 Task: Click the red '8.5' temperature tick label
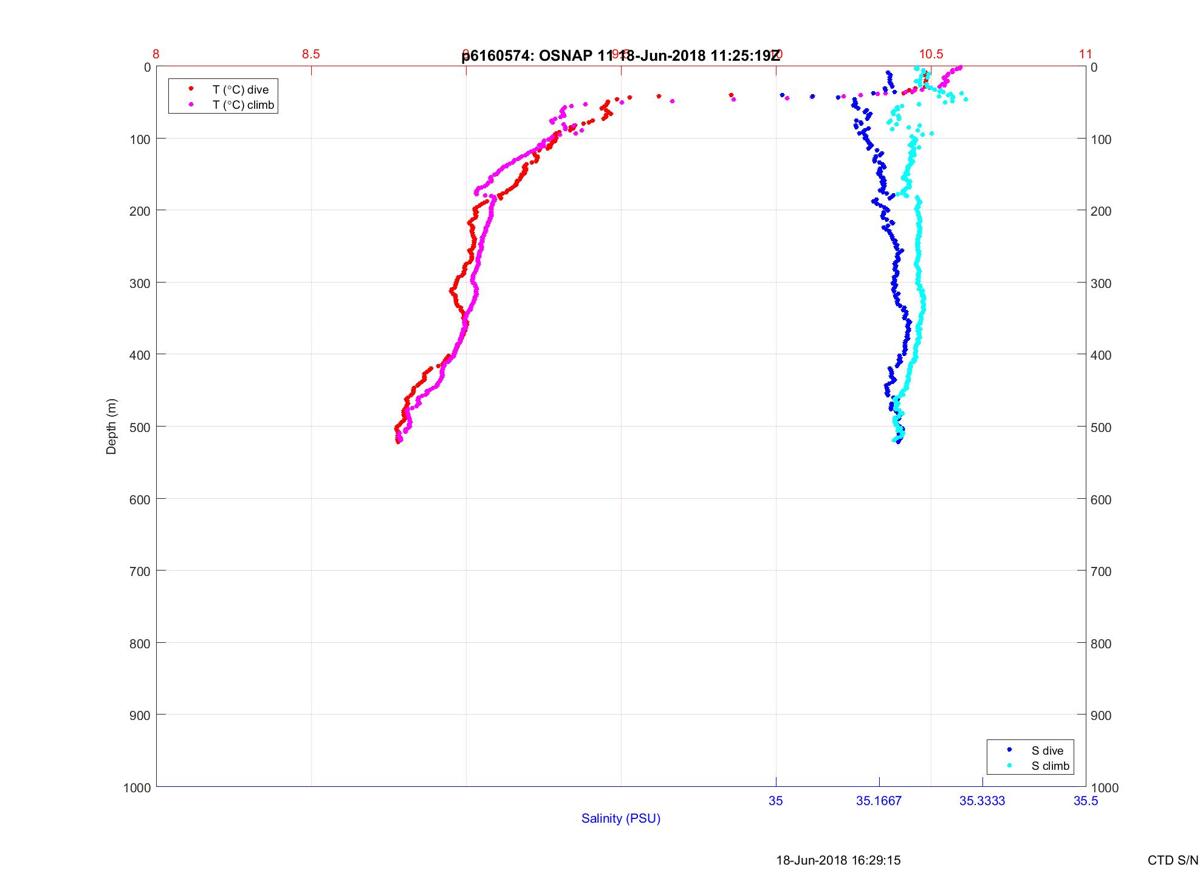click(x=311, y=54)
